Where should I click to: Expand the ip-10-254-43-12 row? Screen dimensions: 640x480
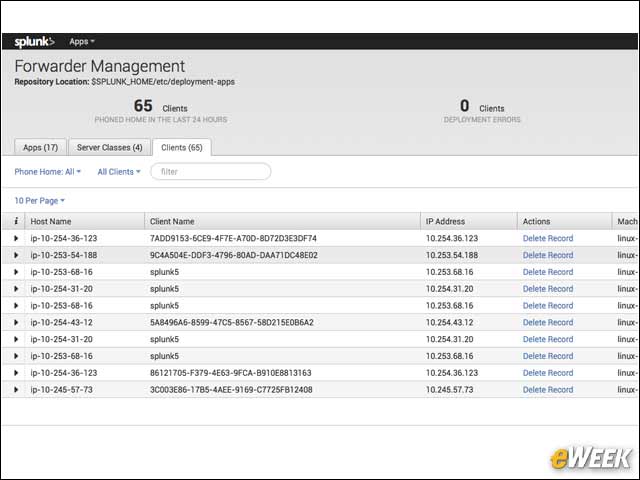point(16,322)
